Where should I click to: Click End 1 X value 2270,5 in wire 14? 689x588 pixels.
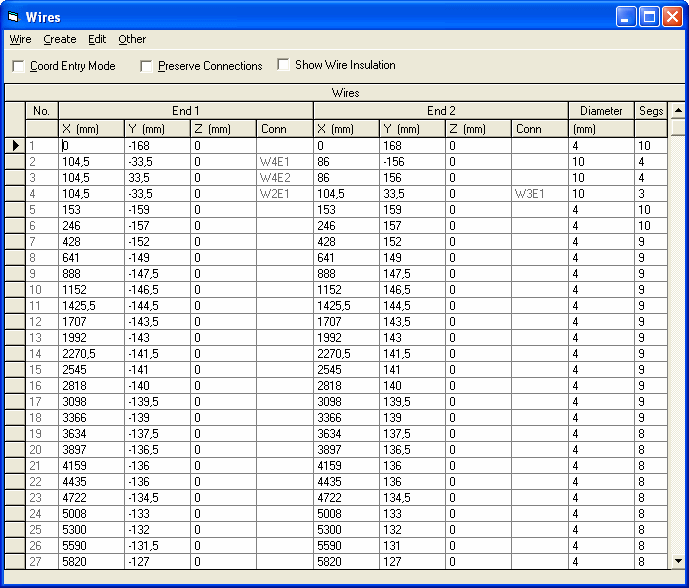tap(91, 354)
